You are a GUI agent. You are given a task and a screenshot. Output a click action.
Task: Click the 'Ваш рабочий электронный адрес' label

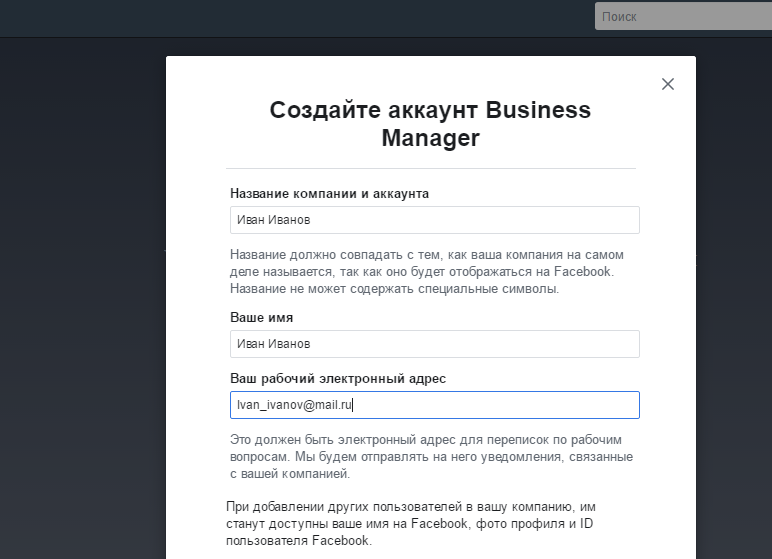338,378
